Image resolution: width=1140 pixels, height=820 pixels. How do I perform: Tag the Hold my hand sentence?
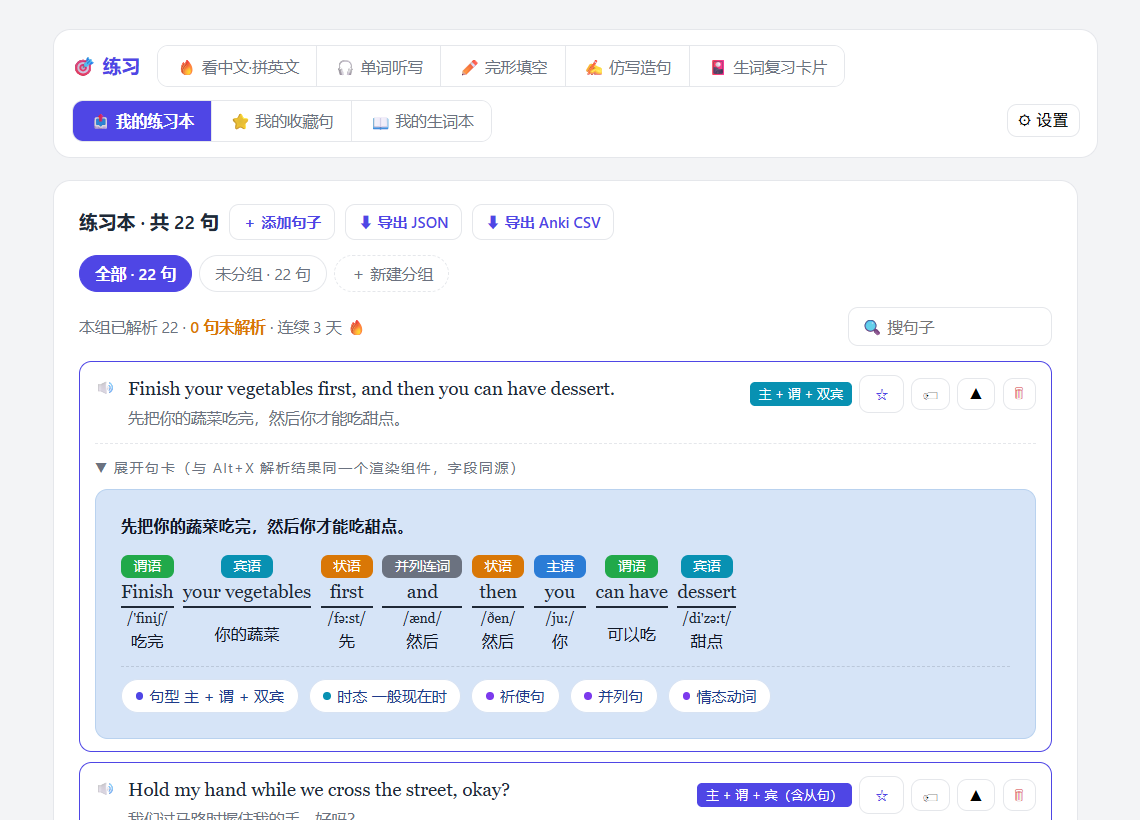pos(931,796)
